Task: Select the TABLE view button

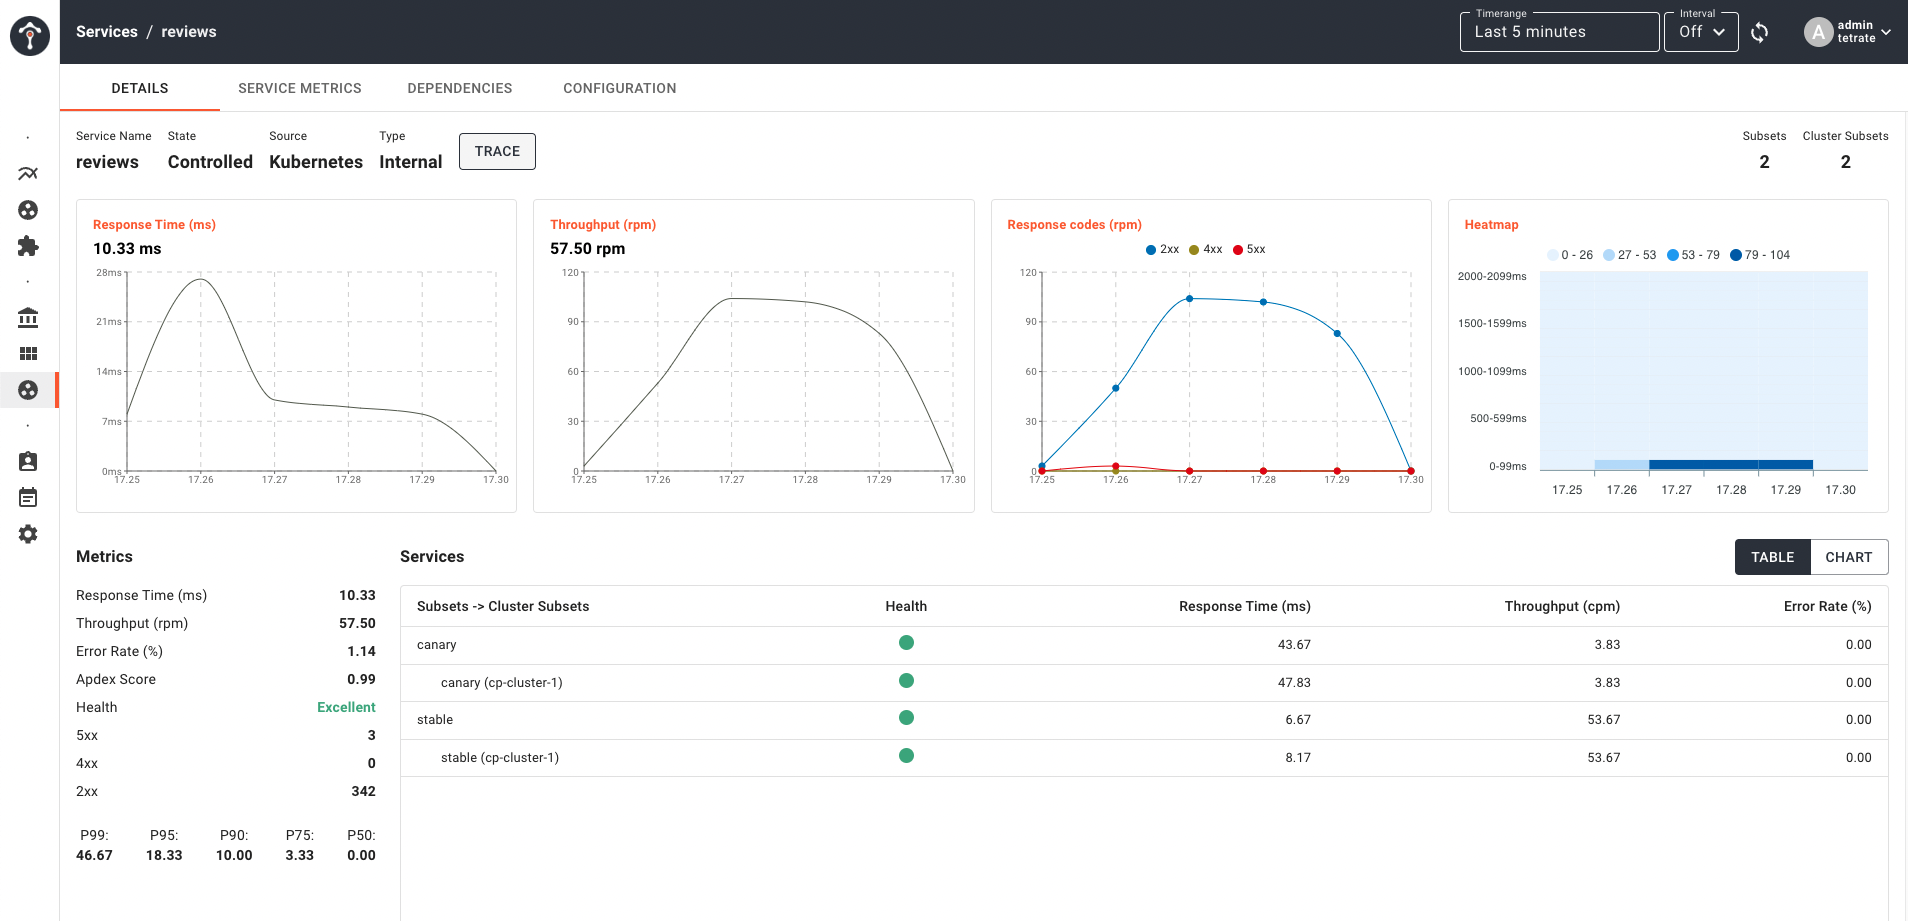Action: pyautogui.click(x=1772, y=557)
